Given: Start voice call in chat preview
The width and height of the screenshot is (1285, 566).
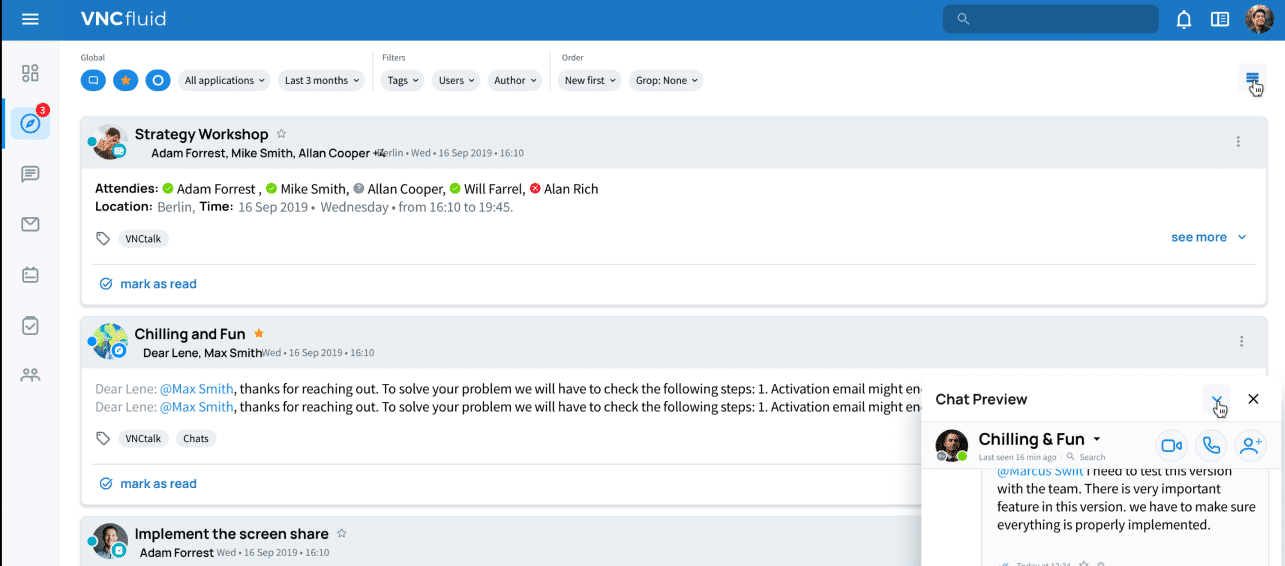Looking at the screenshot, I should 1211,446.
